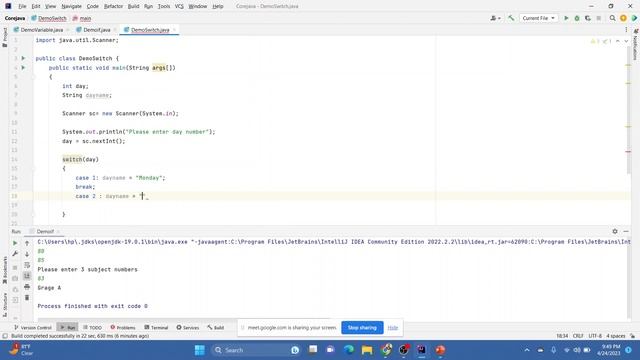
Task: Open the Navigate menu
Action: [71, 6]
